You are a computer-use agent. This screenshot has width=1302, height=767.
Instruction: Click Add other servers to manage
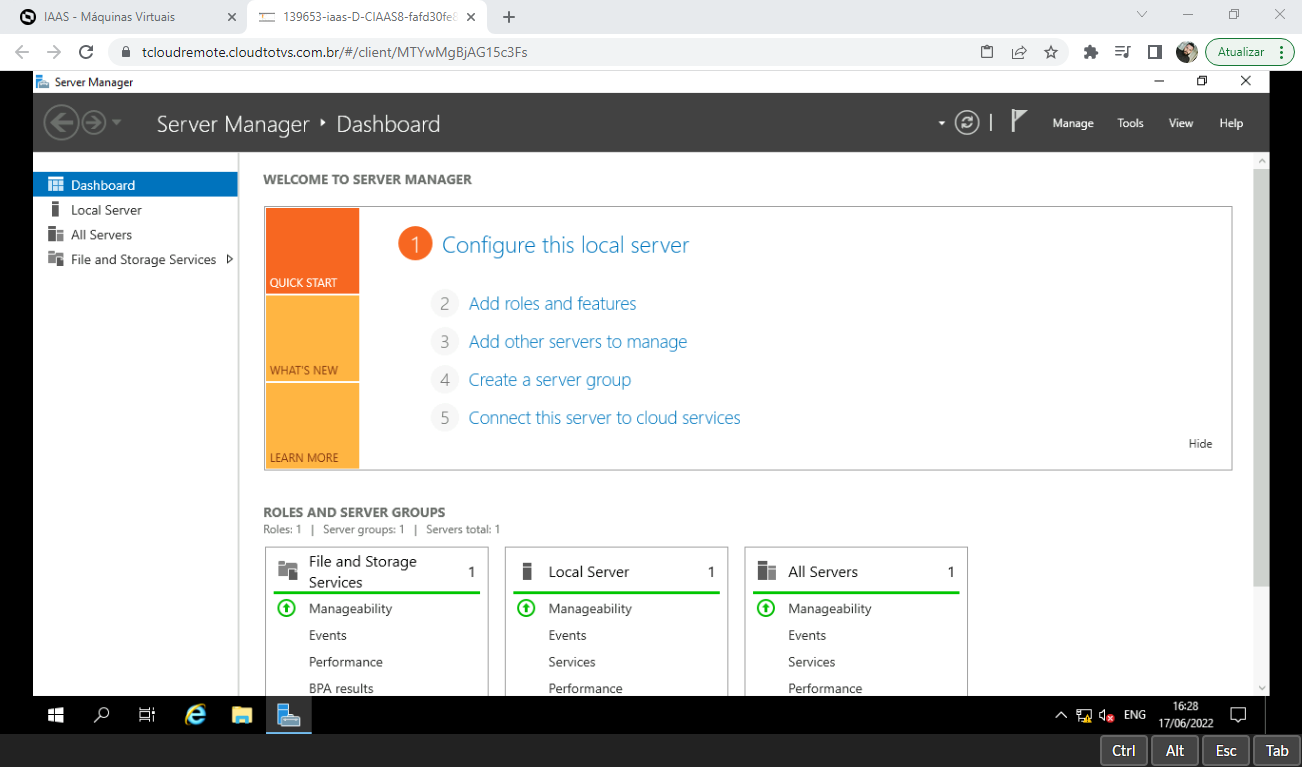pyautogui.click(x=578, y=342)
